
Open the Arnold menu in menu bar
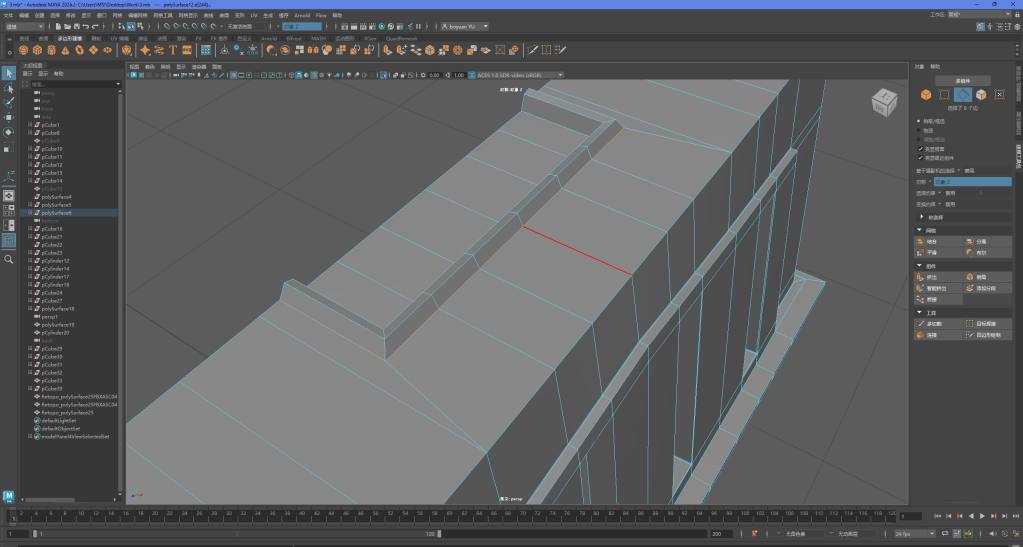pos(301,16)
